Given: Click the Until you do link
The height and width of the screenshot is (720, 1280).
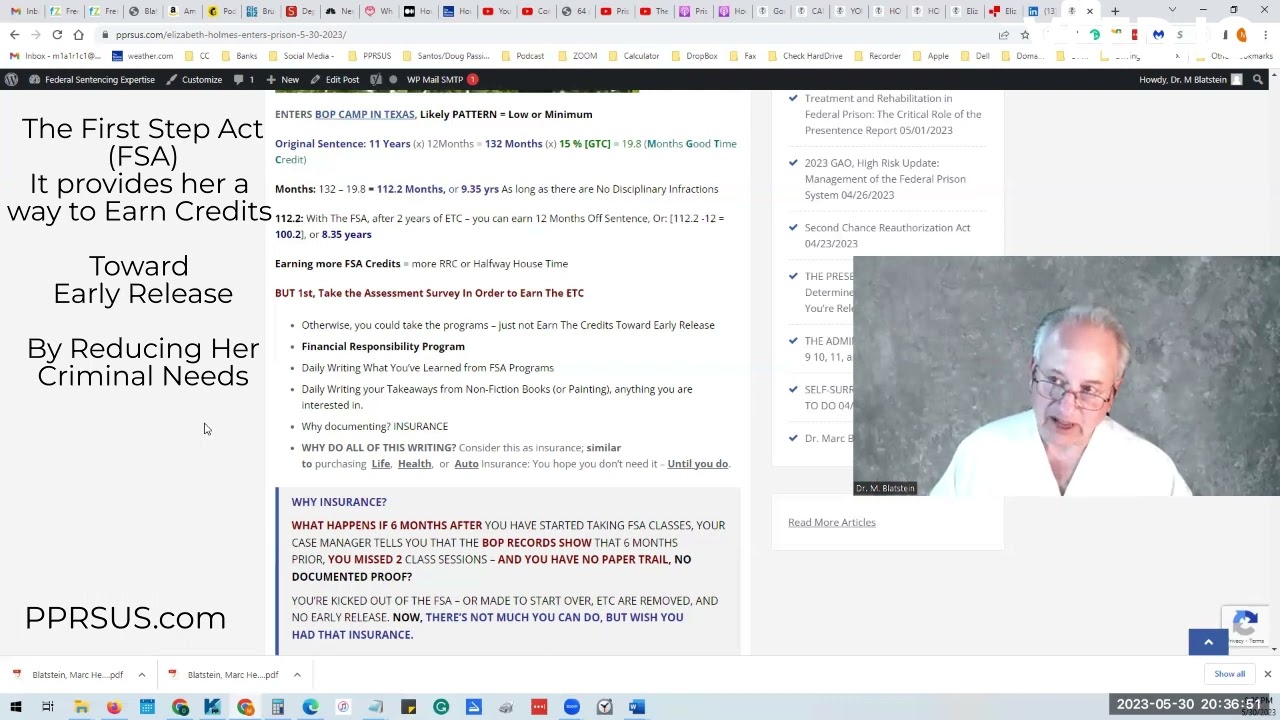Looking at the screenshot, I should click(x=697, y=464).
